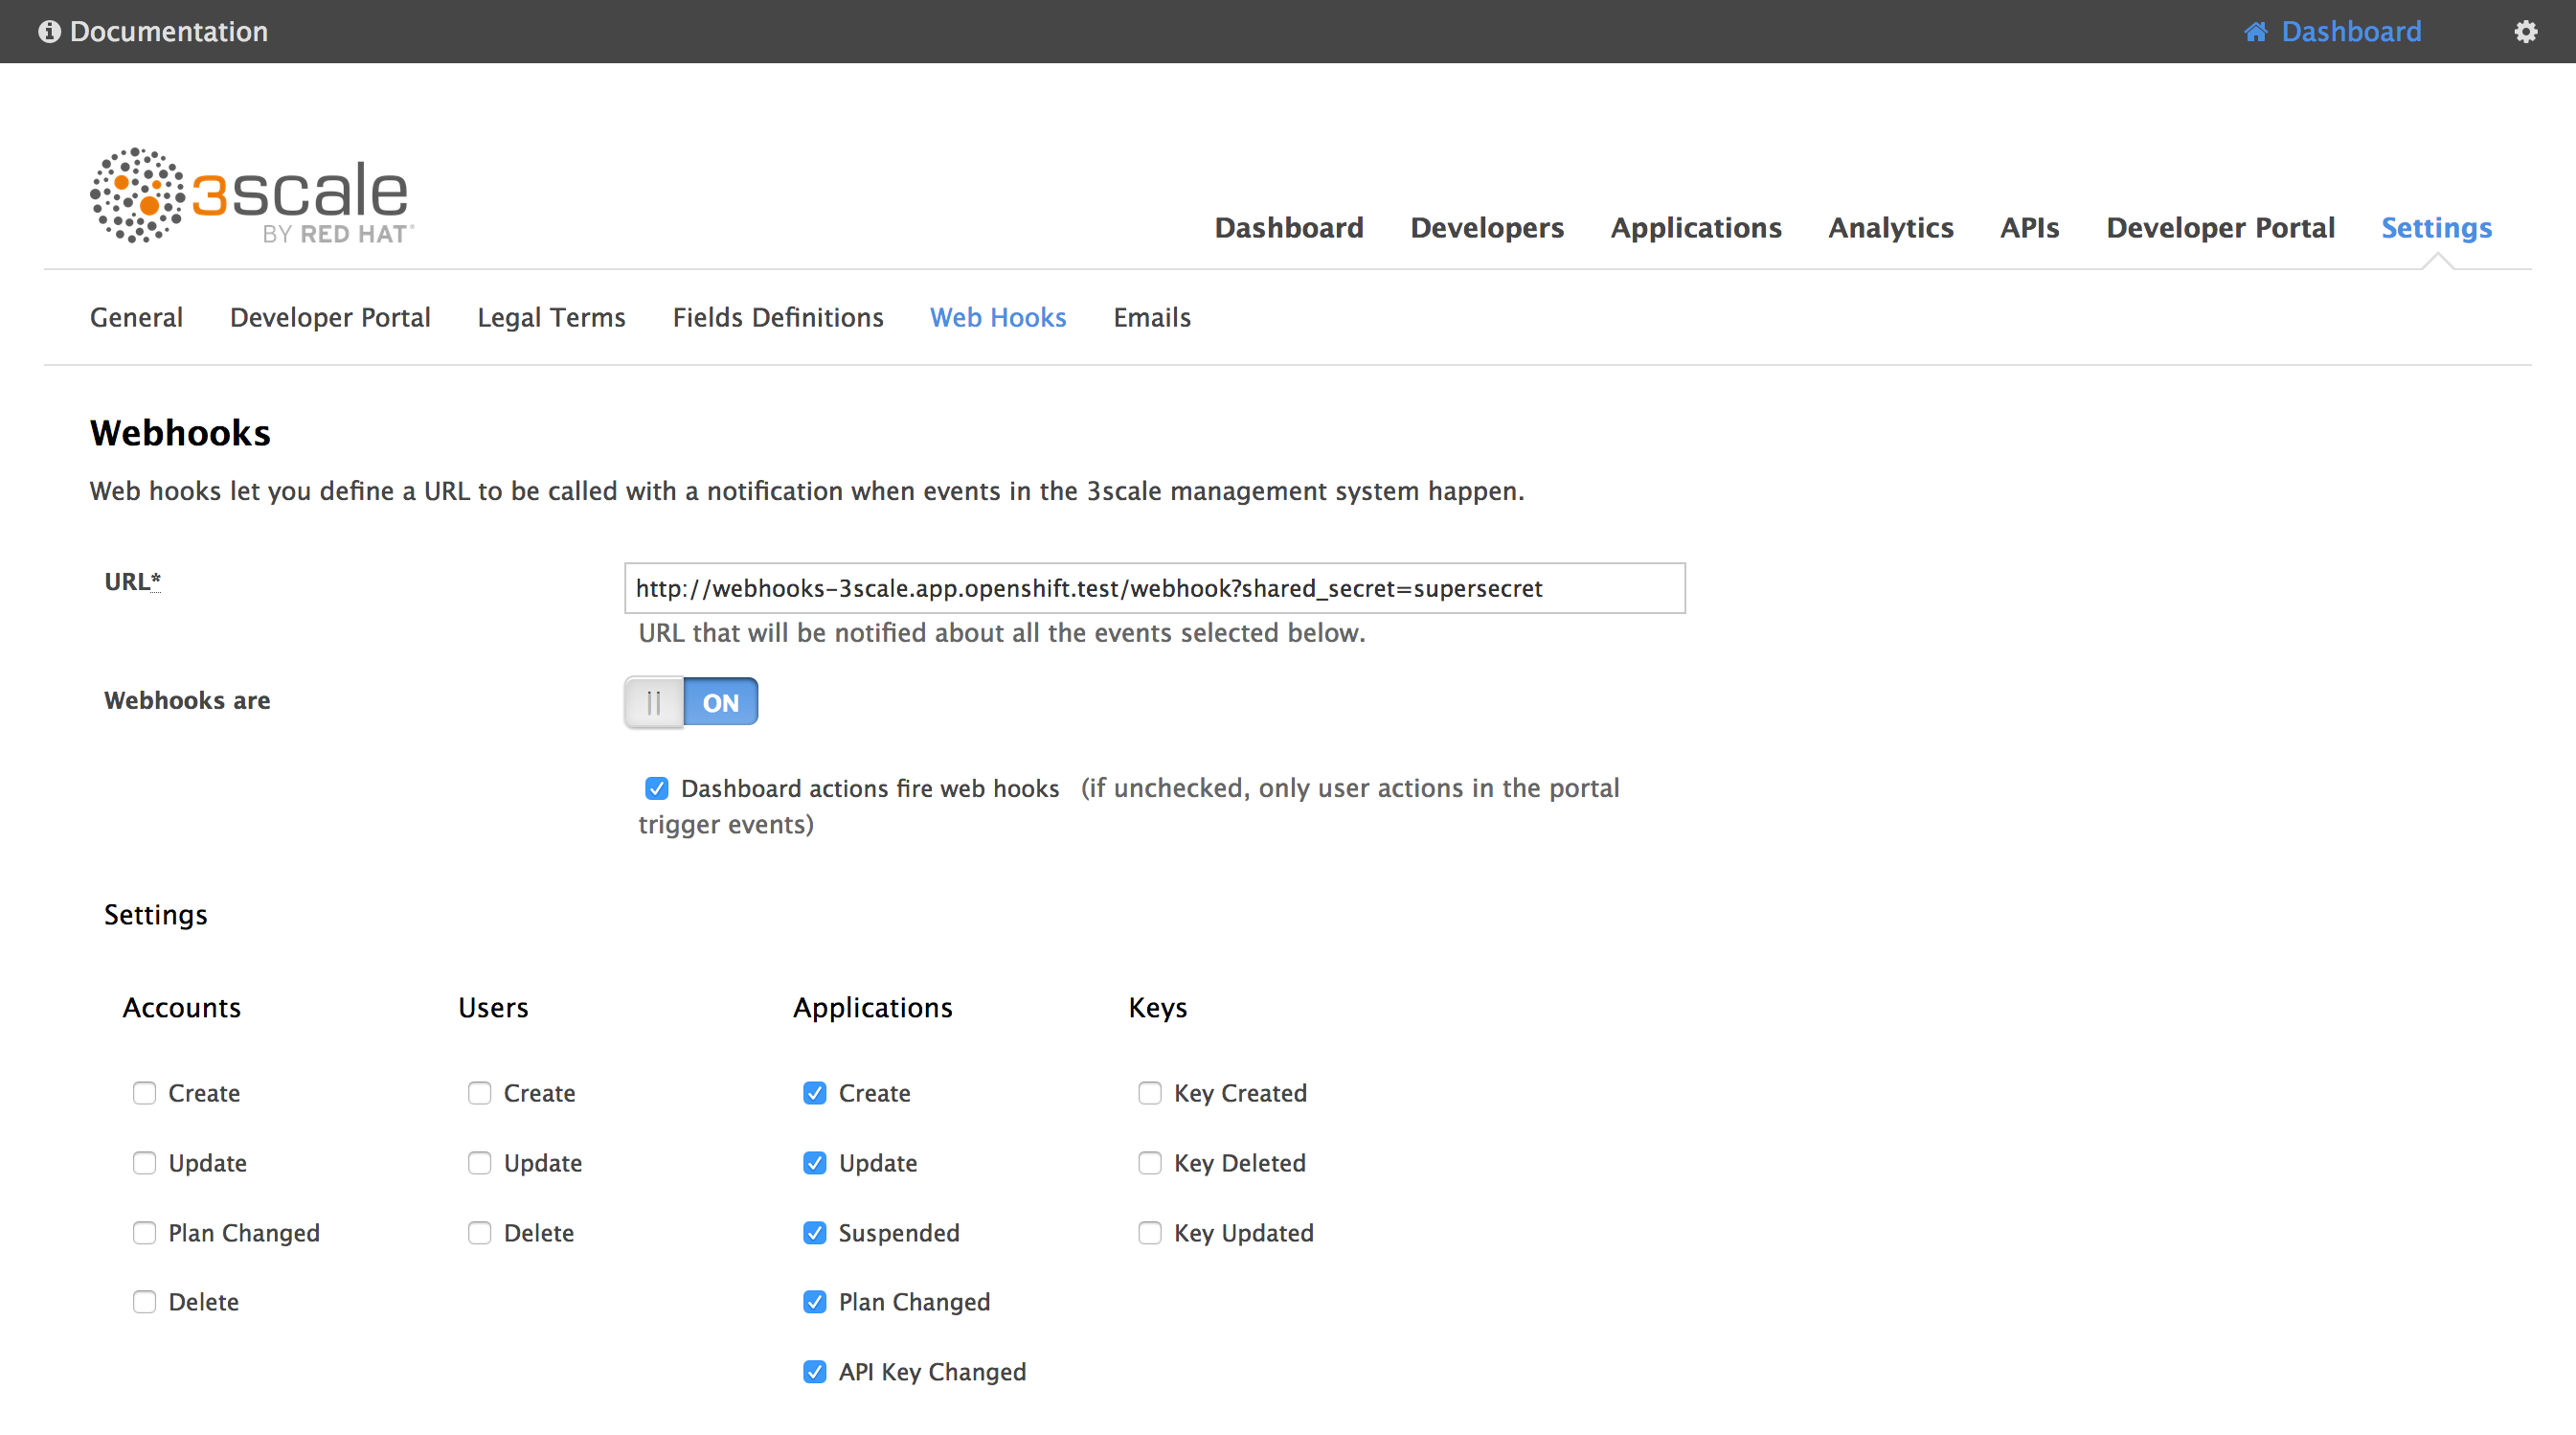Open Developers main navigation item
2576x1435 pixels.
tap(1487, 228)
